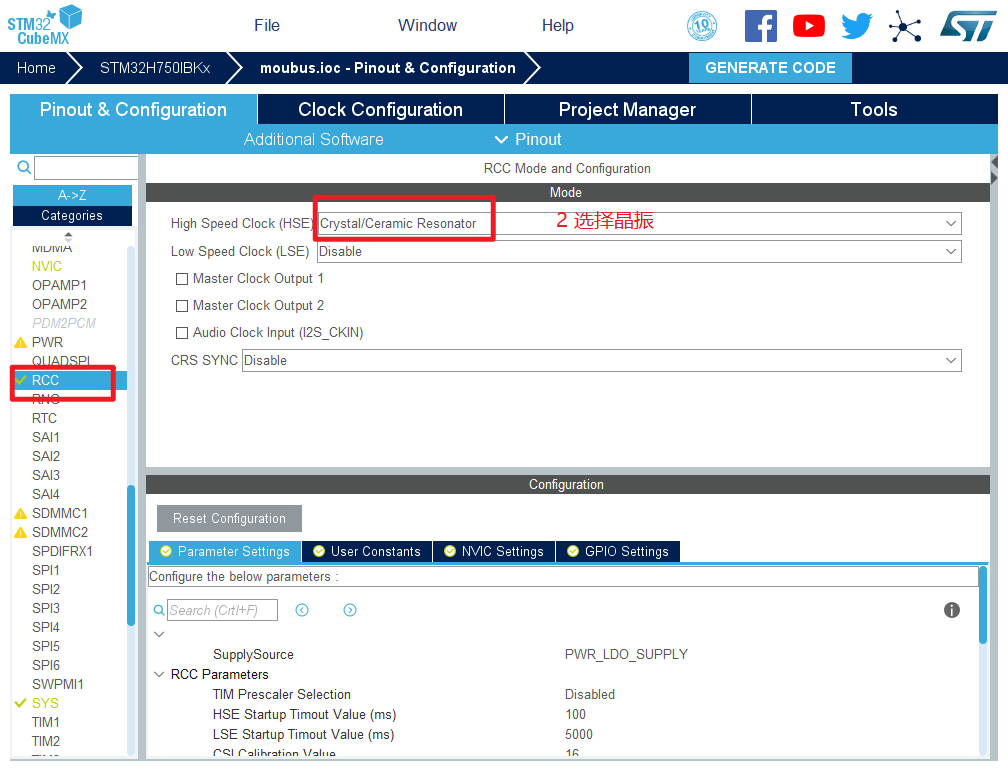Open ST Facebook page icon
The width and height of the screenshot is (1008, 771).
click(x=760, y=26)
